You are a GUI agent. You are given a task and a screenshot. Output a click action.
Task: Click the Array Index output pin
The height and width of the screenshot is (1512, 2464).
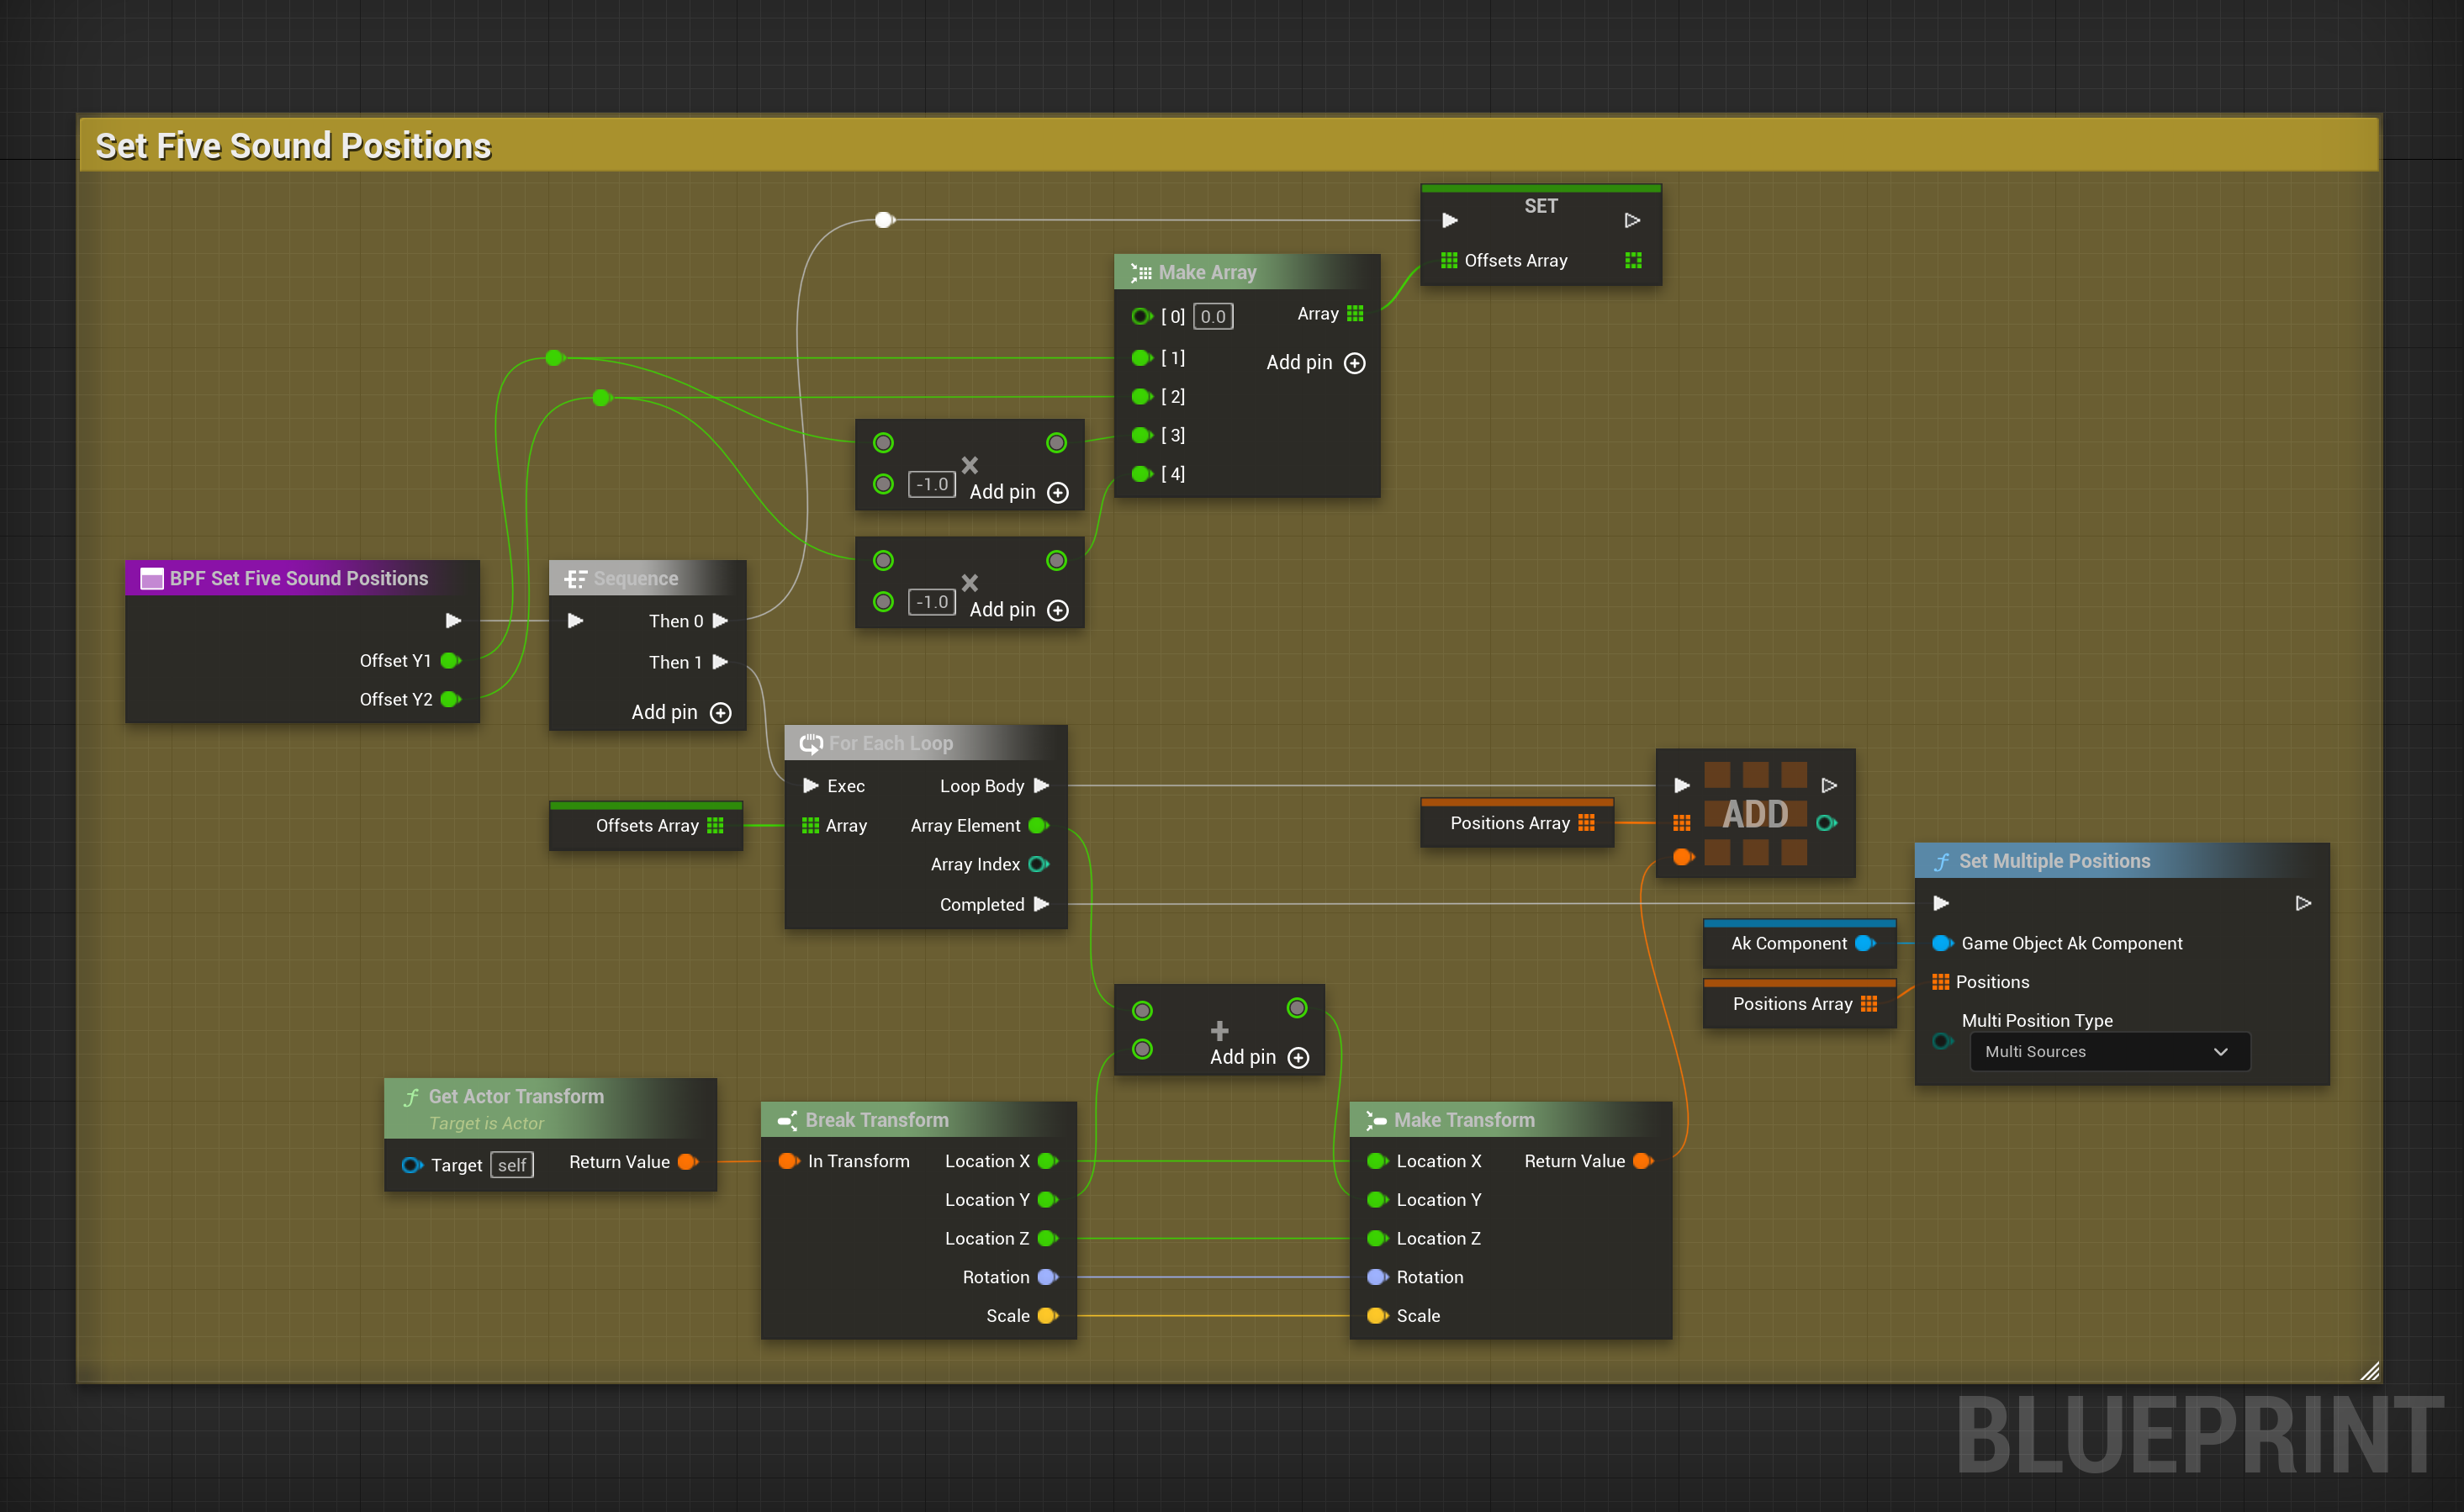(1038, 864)
